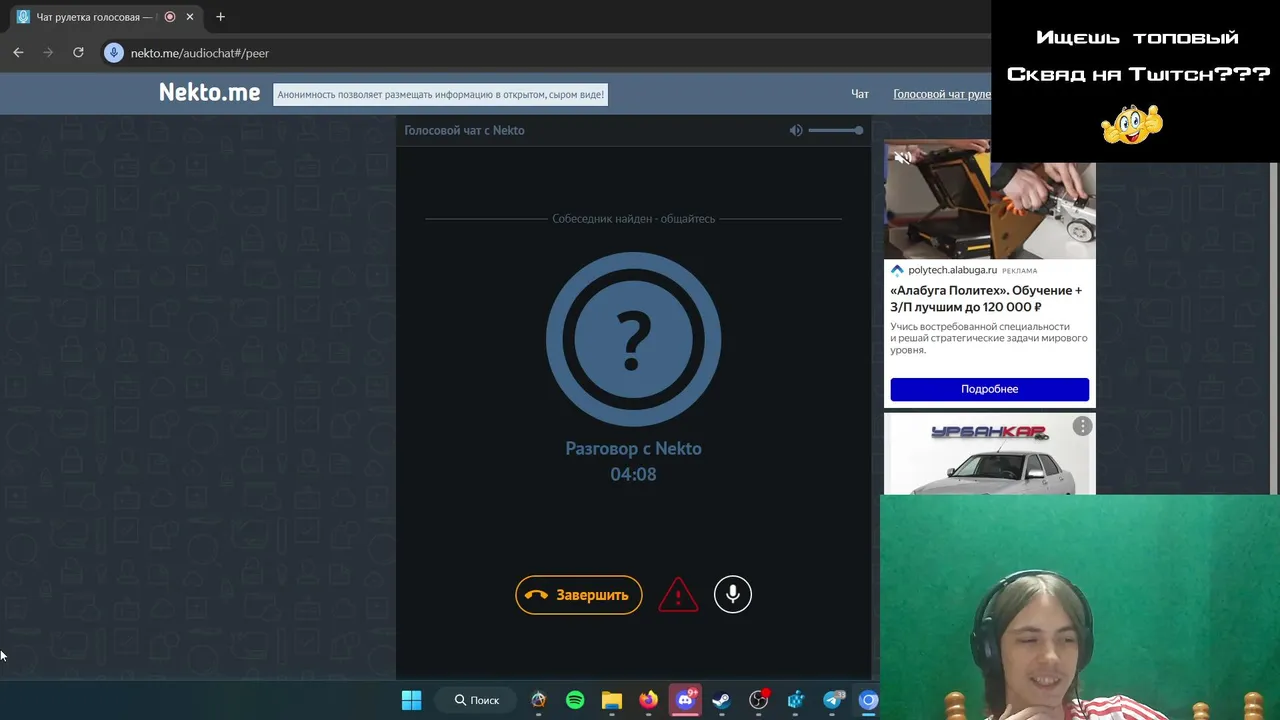Open Spotify from the taskbar
The height and width of the screenshot is (720, 1280).
coord(575,700)
